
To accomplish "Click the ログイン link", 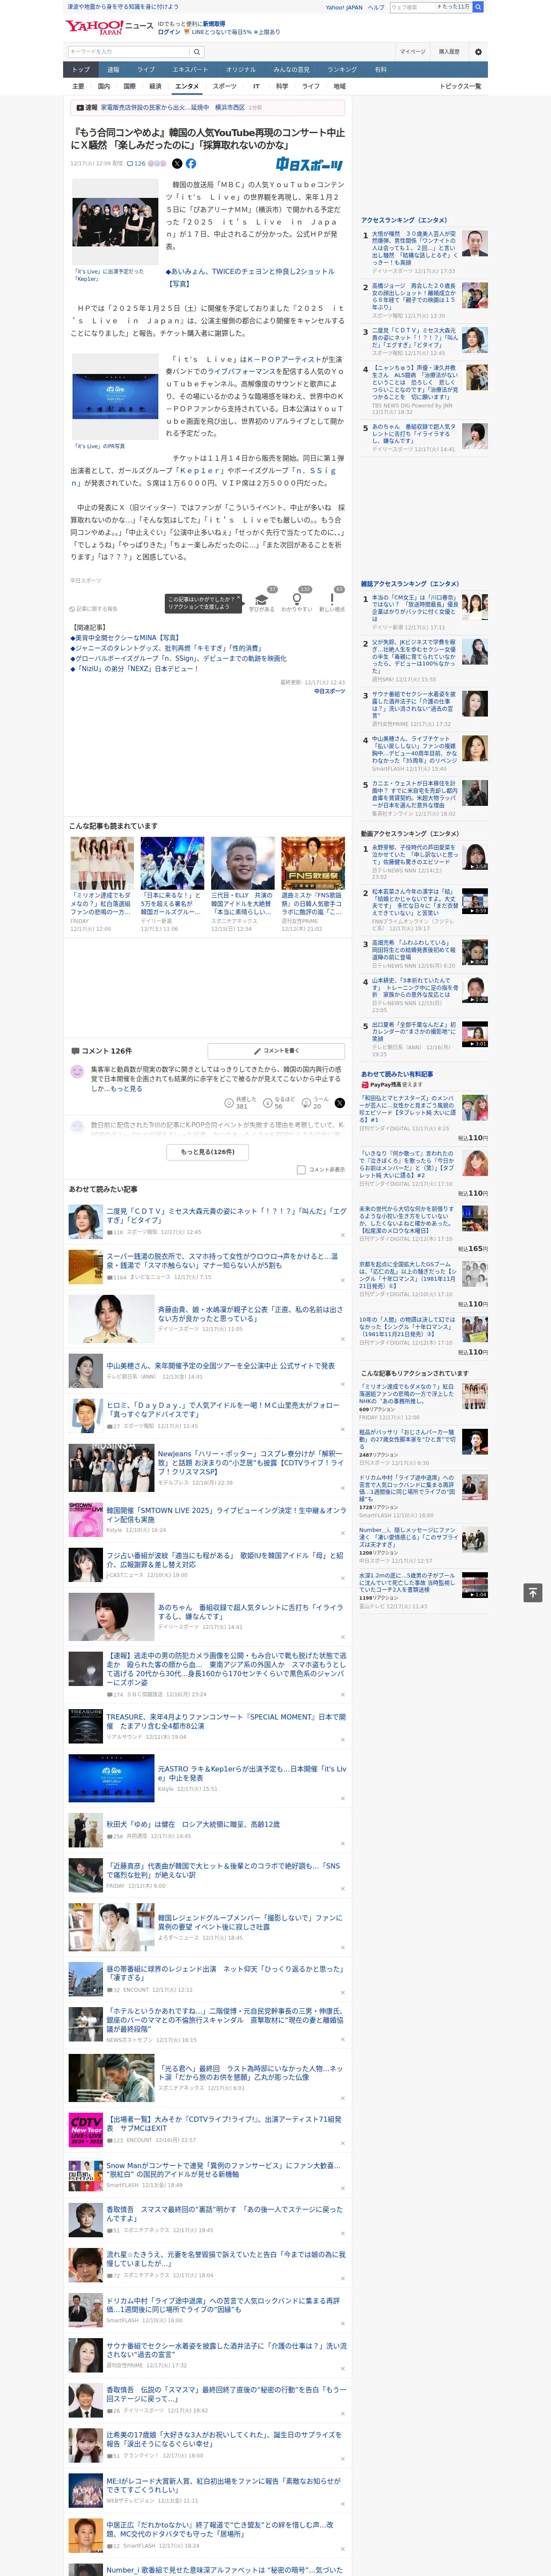I will tap(169, 32).
